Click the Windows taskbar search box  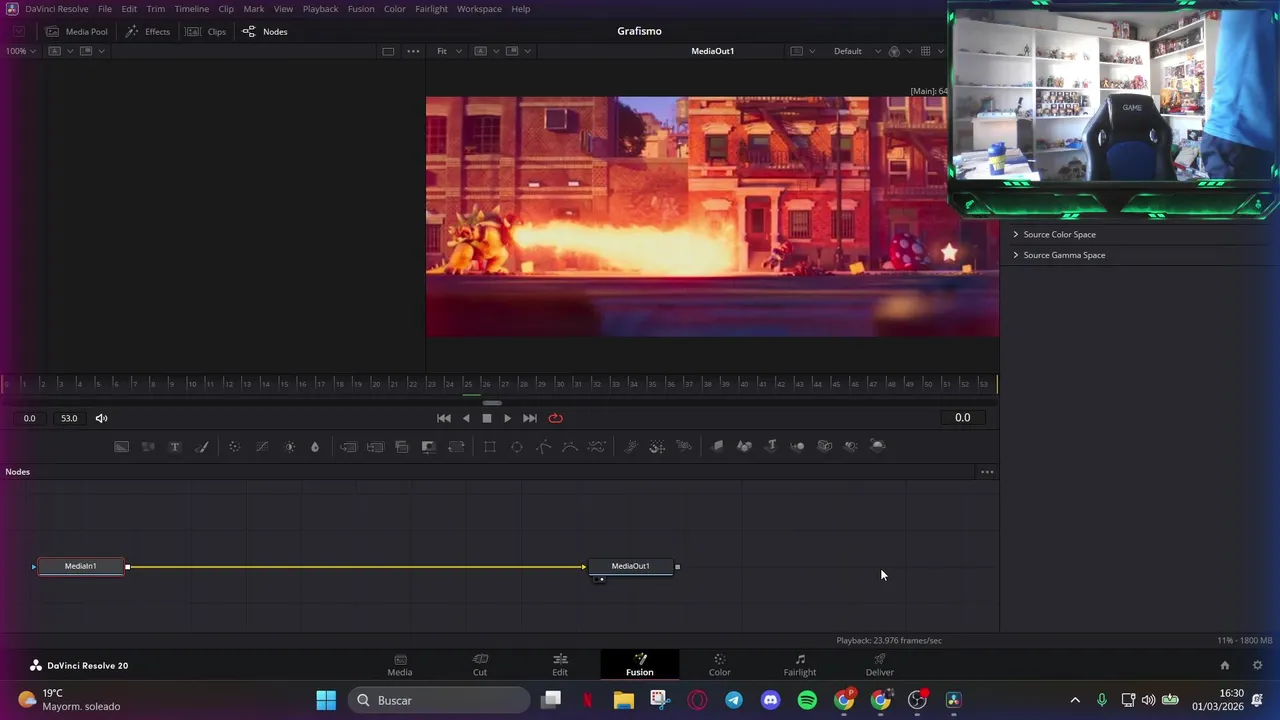point(439,700)
